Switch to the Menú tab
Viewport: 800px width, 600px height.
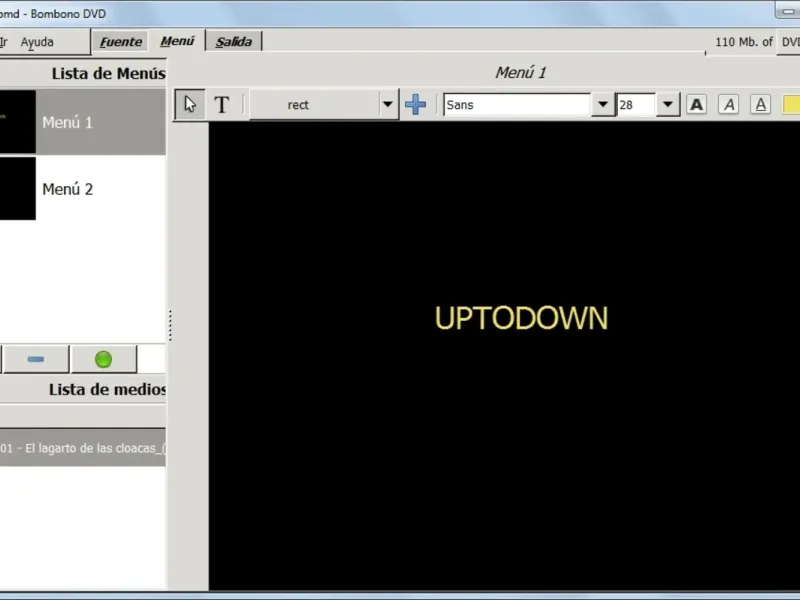coord(177,41)
